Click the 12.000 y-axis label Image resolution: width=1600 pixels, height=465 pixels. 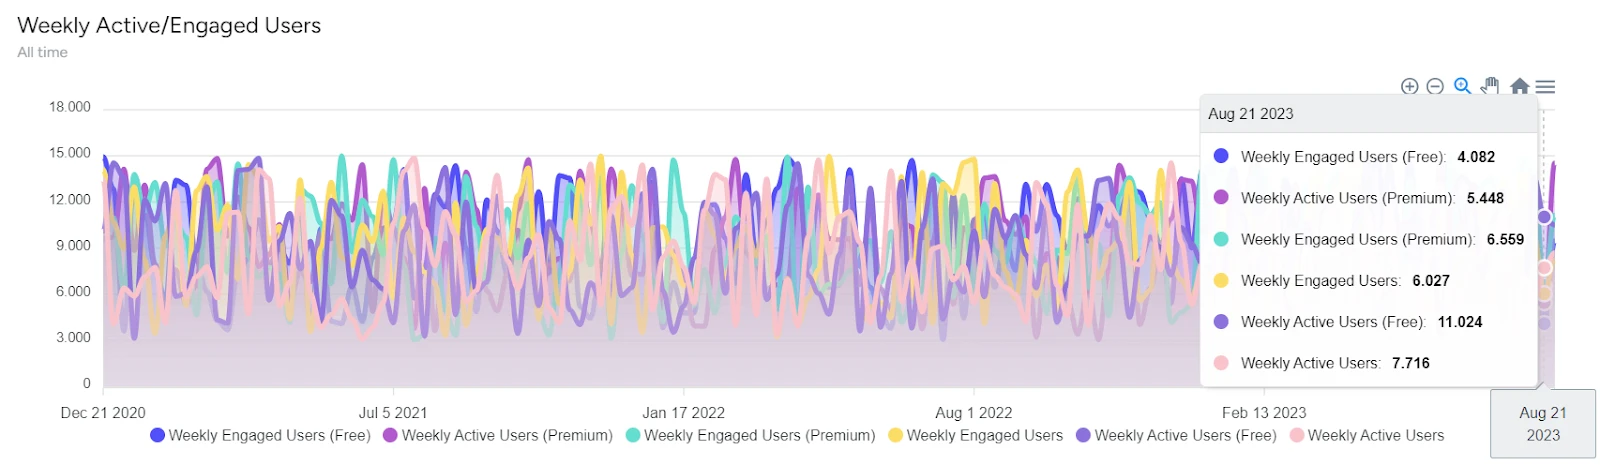click(x=70, y=199)
